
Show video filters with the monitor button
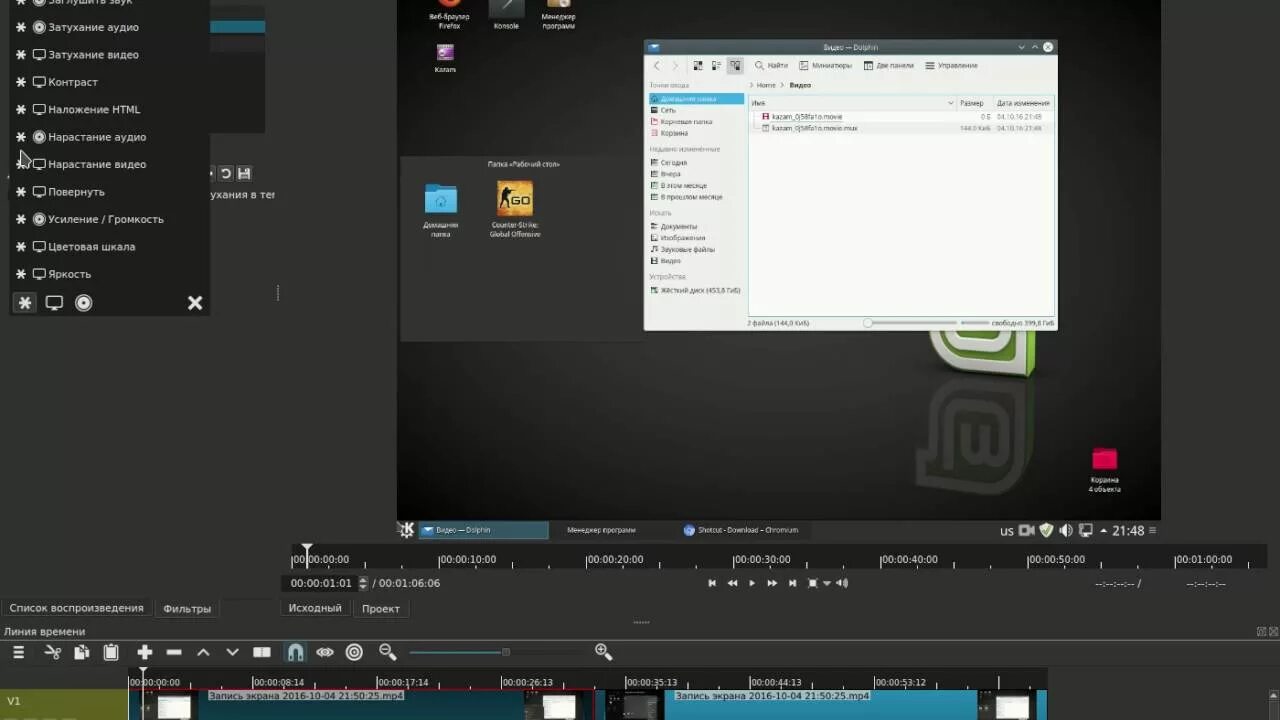tap(54, 302)
